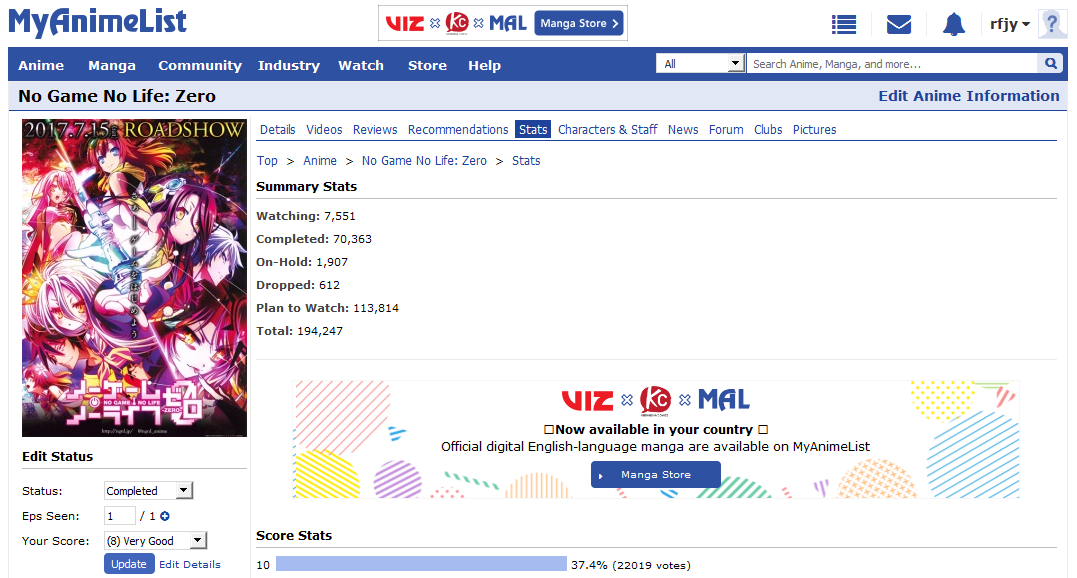The width and height of the screenshot is (1077, 578).
Task: Open the Help menu
Action: pos(484,65)
